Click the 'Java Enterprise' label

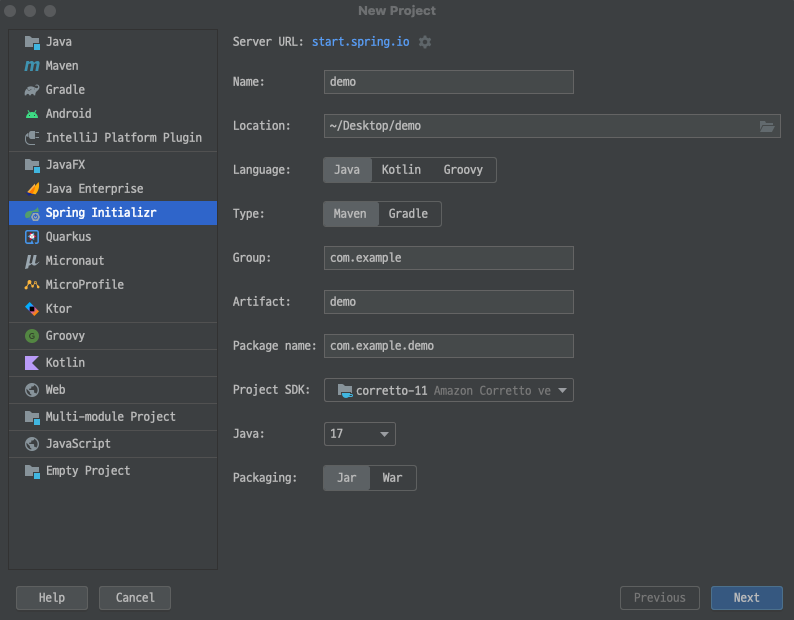pos(95,189)
